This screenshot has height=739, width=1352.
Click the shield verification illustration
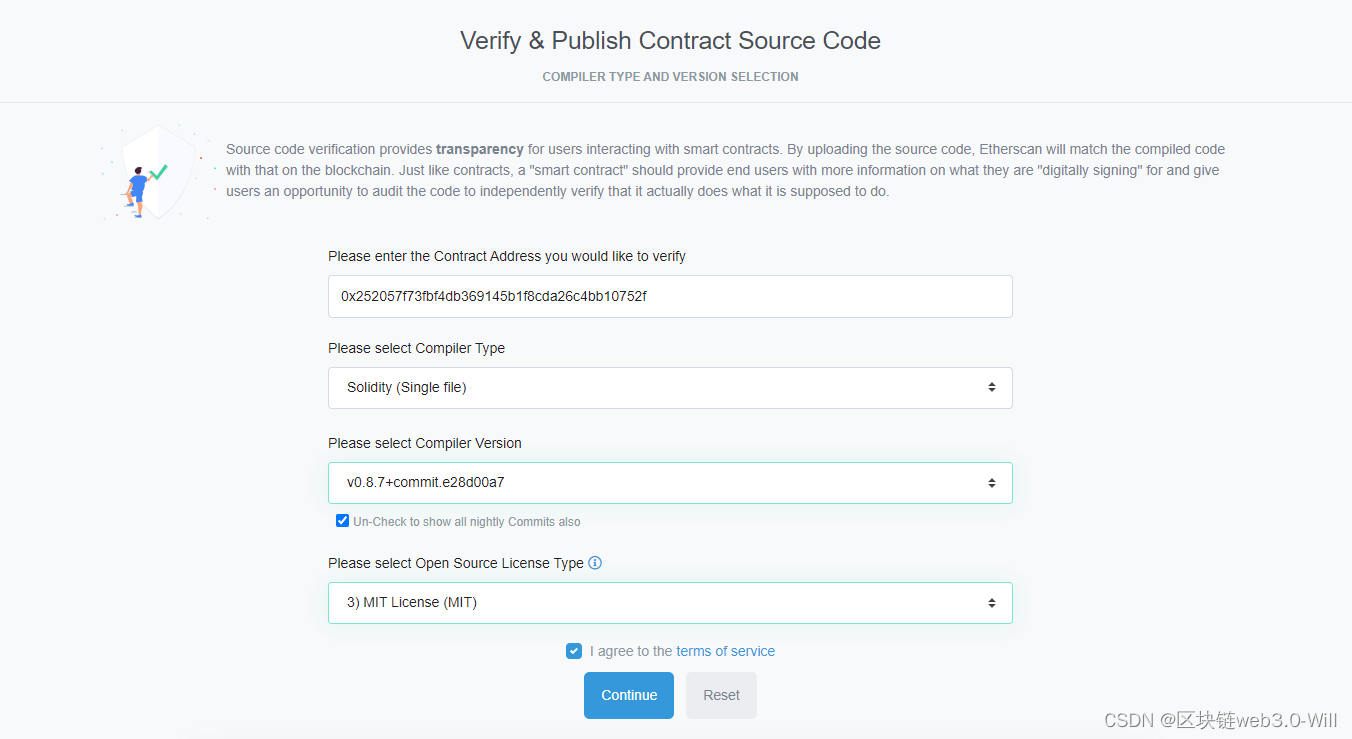[x=158, y=171]
